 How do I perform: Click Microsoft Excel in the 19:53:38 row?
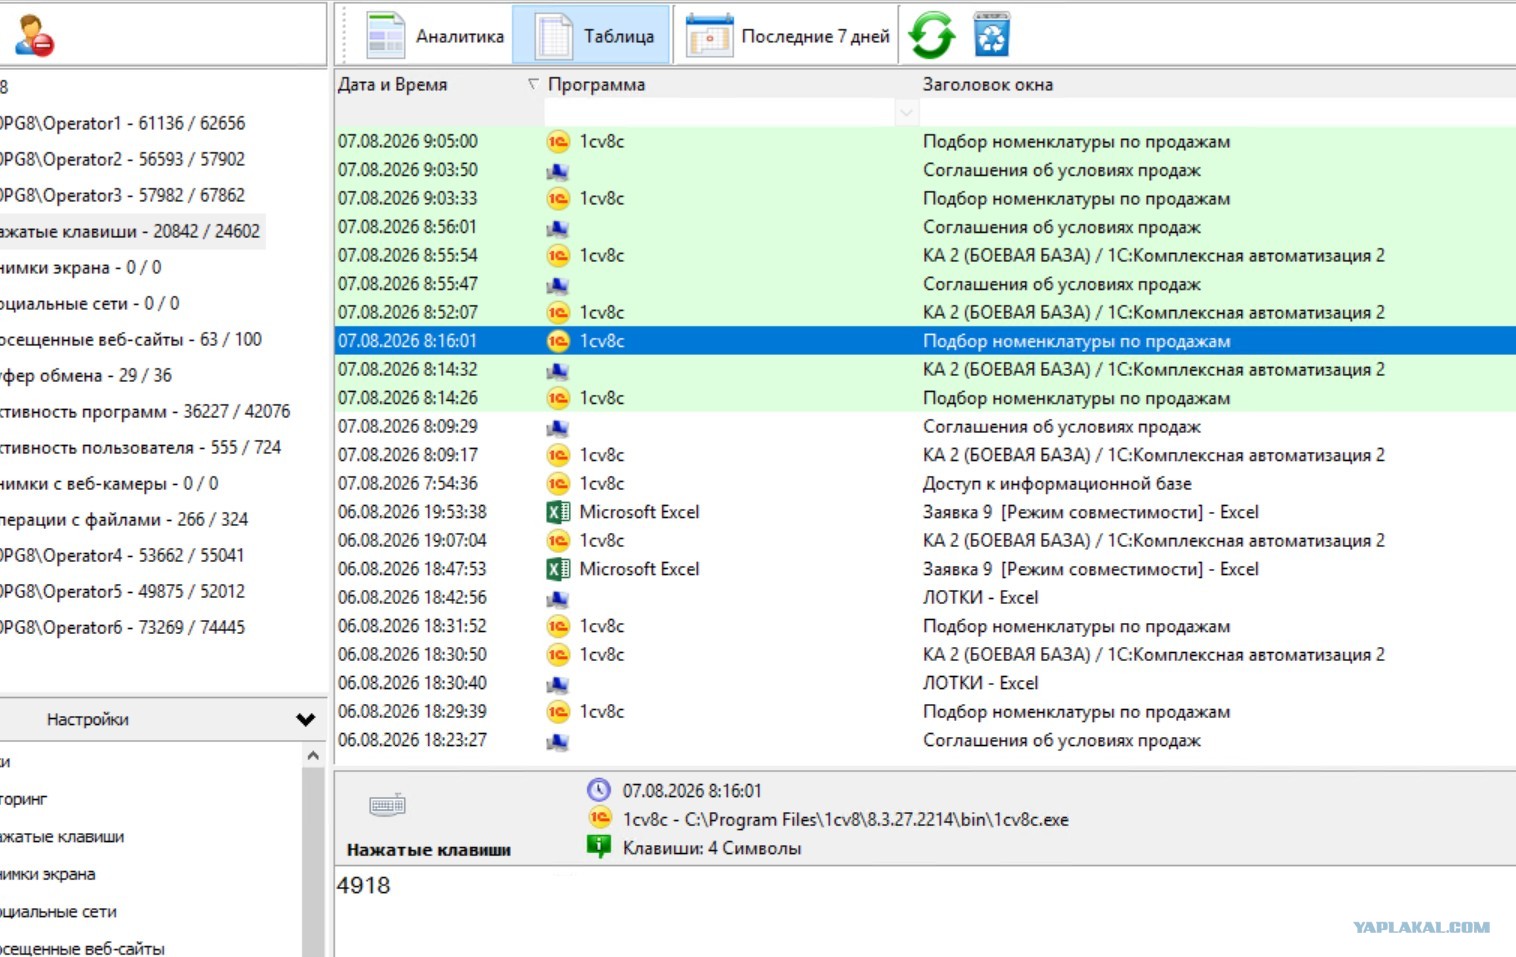click(639, 512)
